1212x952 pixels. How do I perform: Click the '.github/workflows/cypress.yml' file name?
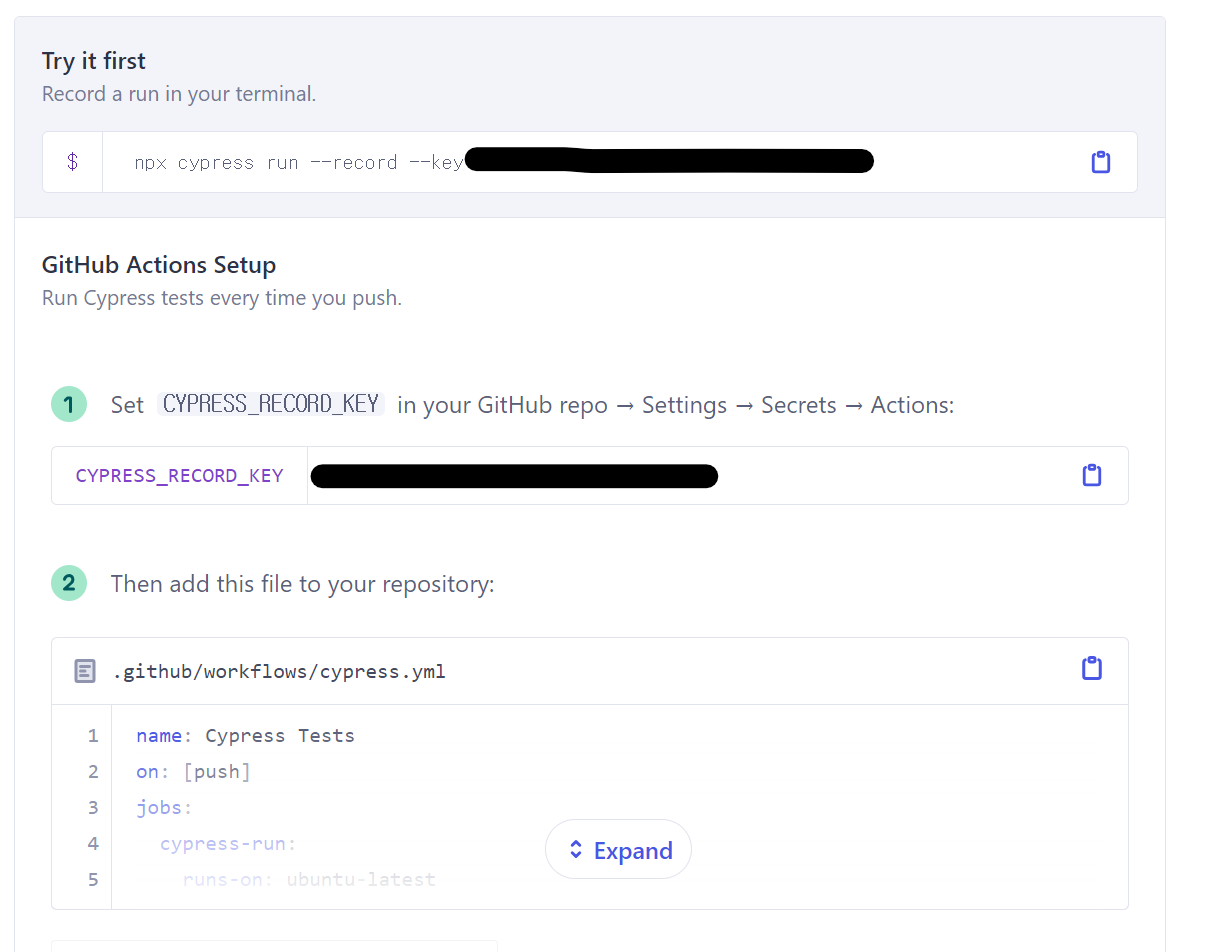[279, 671]
